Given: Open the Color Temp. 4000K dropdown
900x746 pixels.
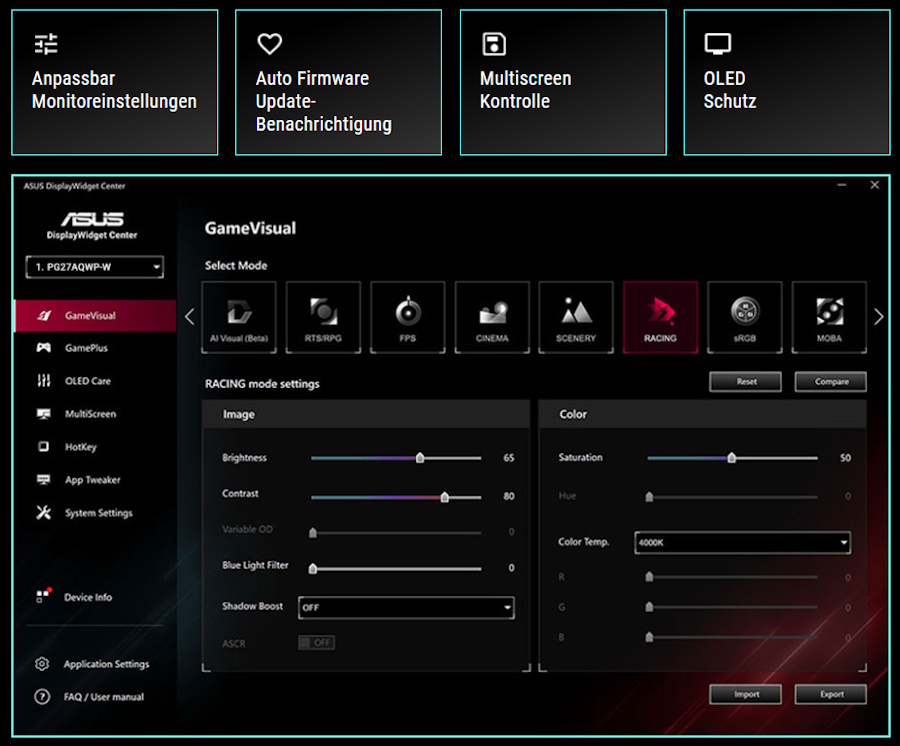Looking at the screenshot, I should 743,542.
